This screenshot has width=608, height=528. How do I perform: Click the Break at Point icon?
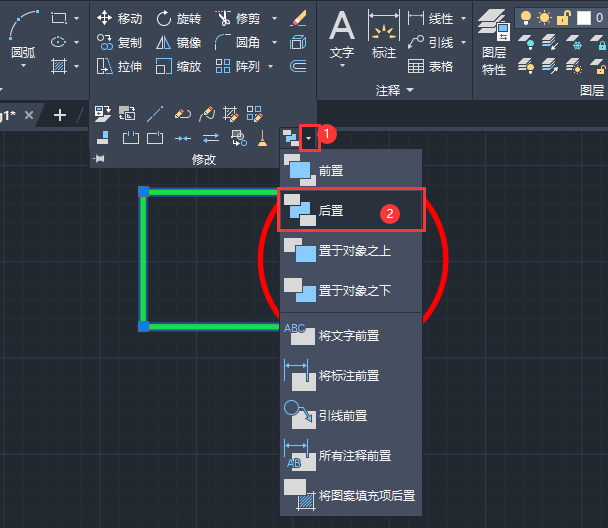click(x=155, y=138)
